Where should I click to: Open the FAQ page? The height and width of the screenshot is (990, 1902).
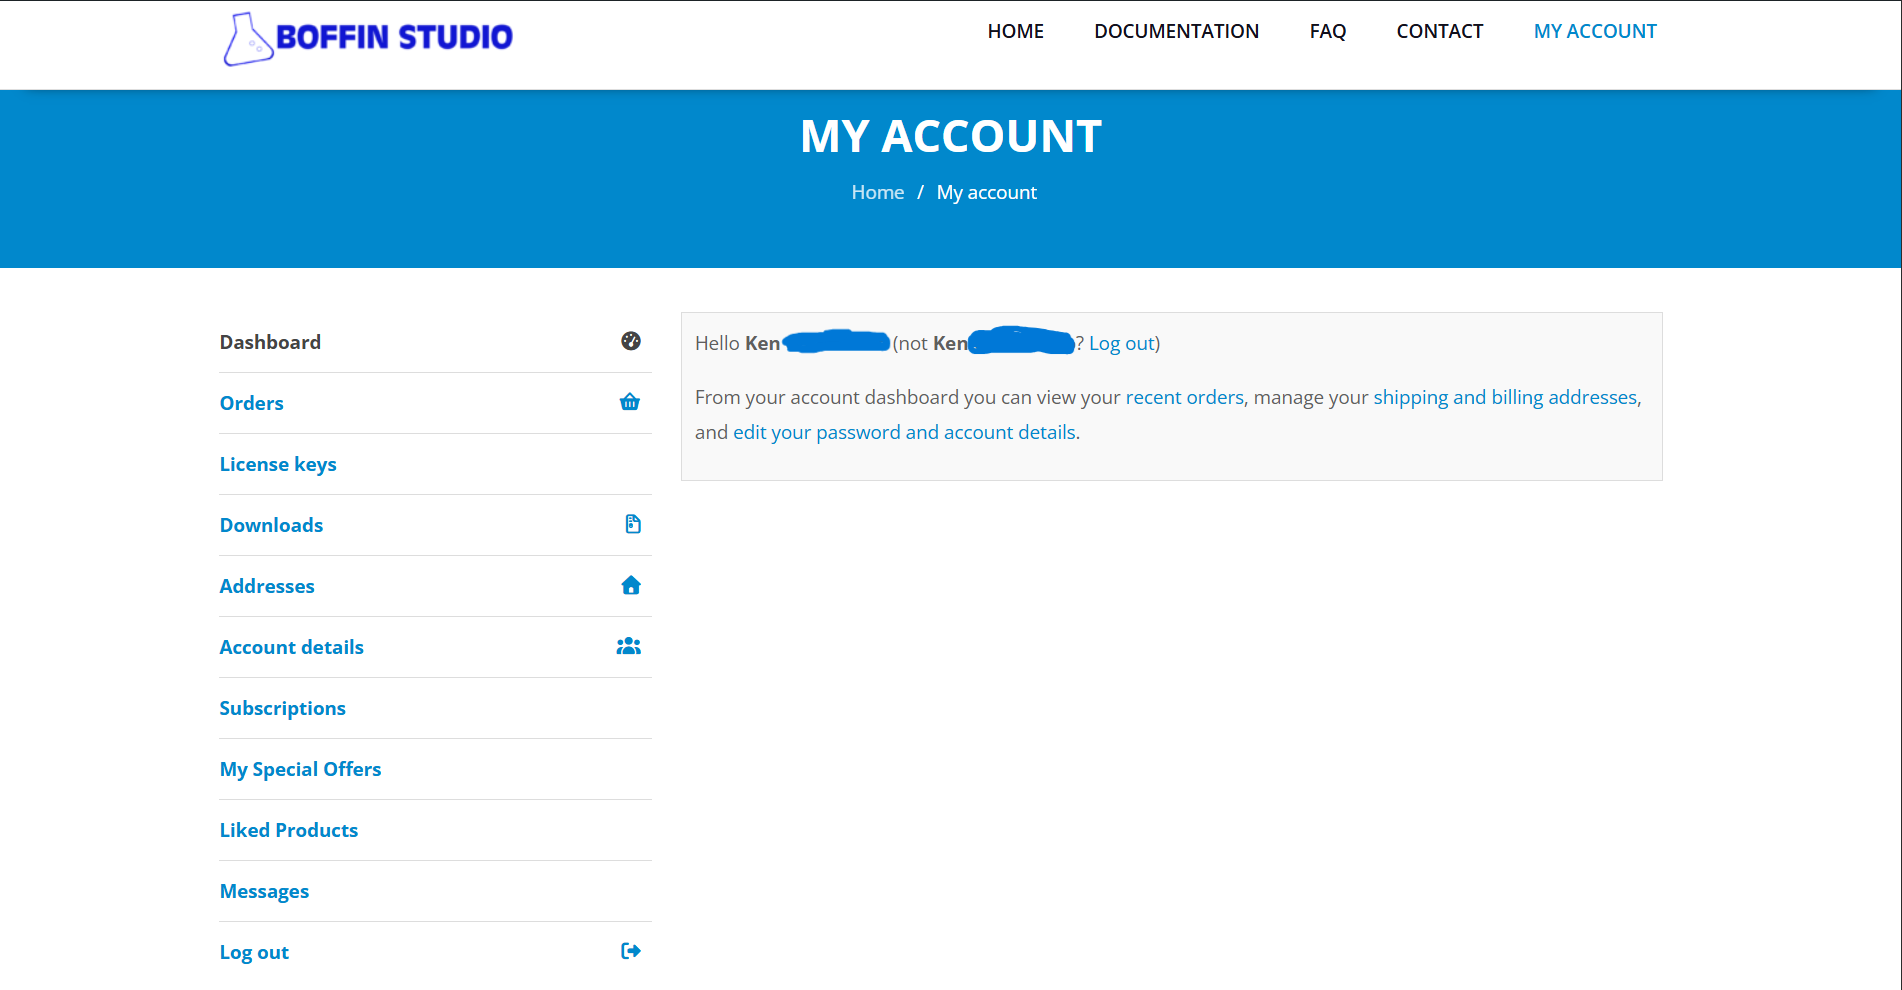tap(1327, 31)
